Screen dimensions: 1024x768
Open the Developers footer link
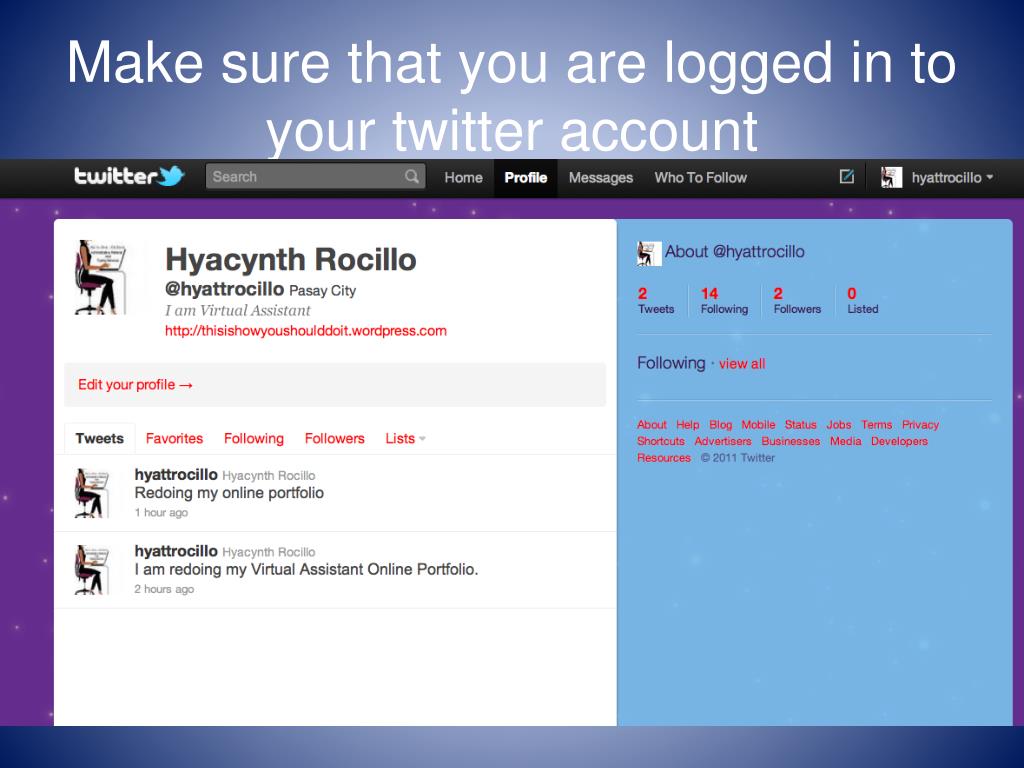pyautogui.click(x=899, y=441)
